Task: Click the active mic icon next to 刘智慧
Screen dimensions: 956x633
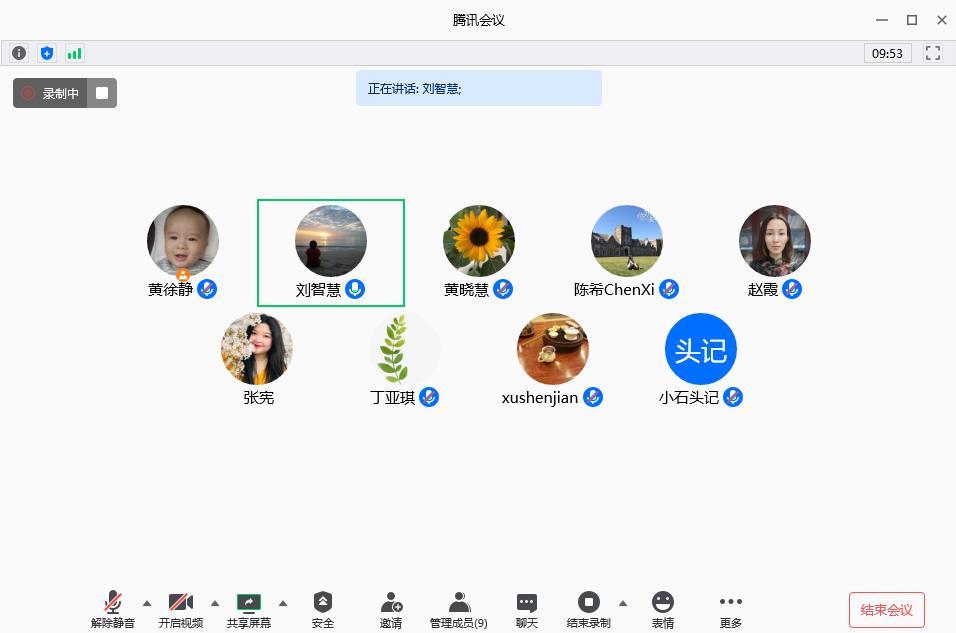Action: click(355, 289)
